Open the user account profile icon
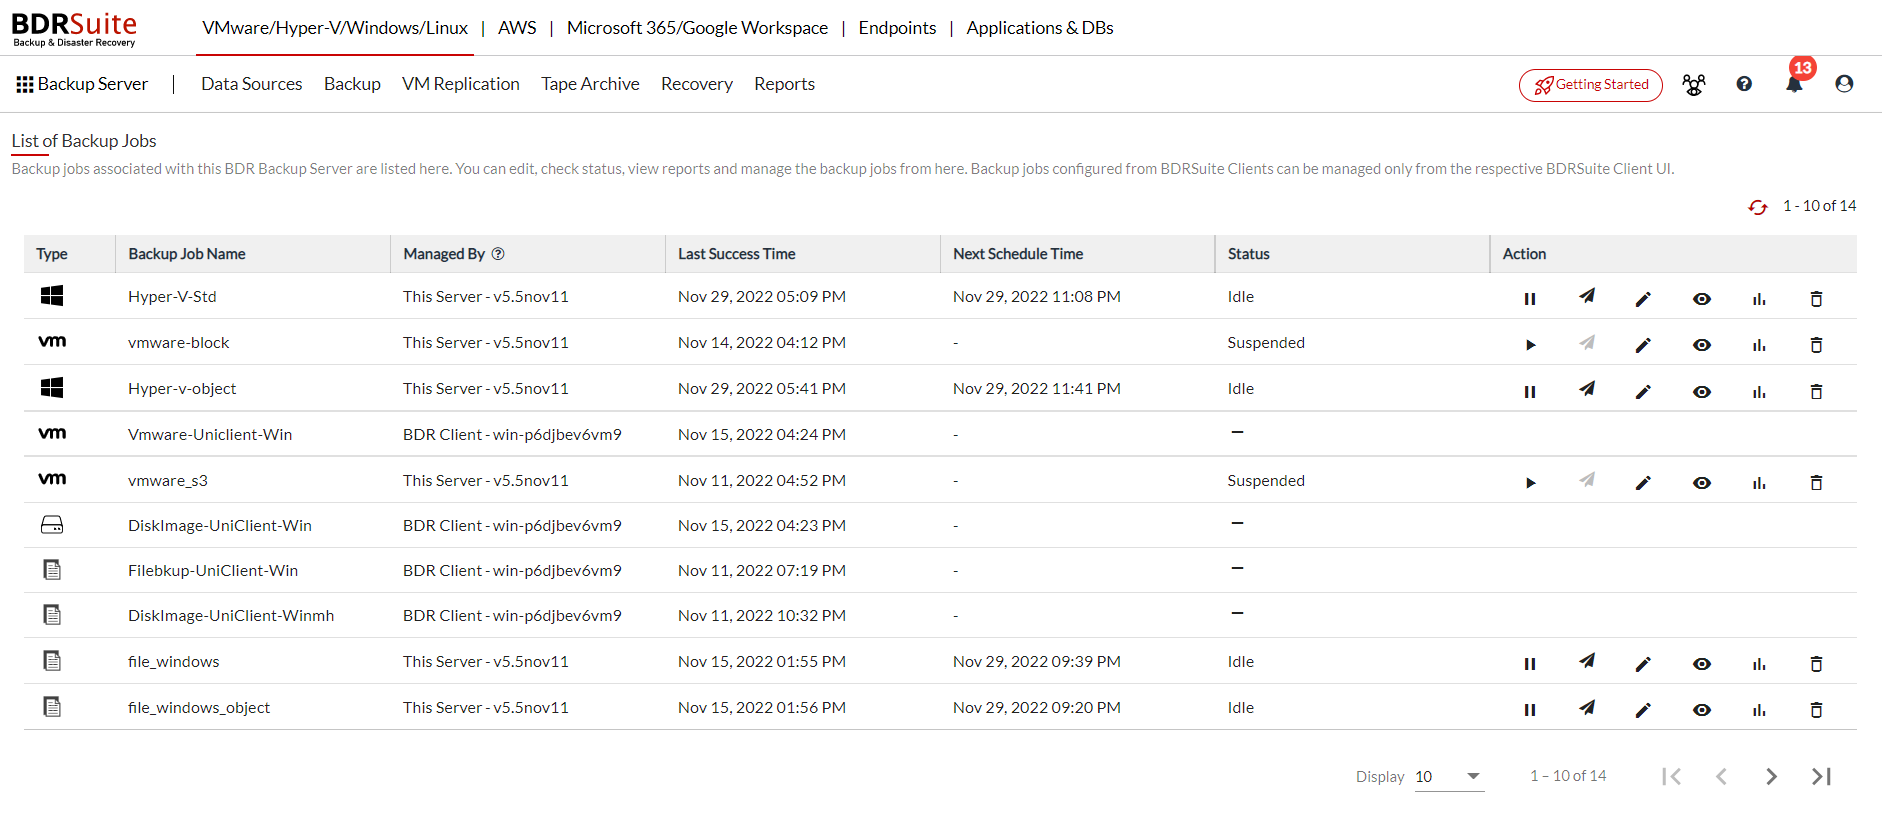Screen dimensions: 1882x833 click(x=1844, y=84)
